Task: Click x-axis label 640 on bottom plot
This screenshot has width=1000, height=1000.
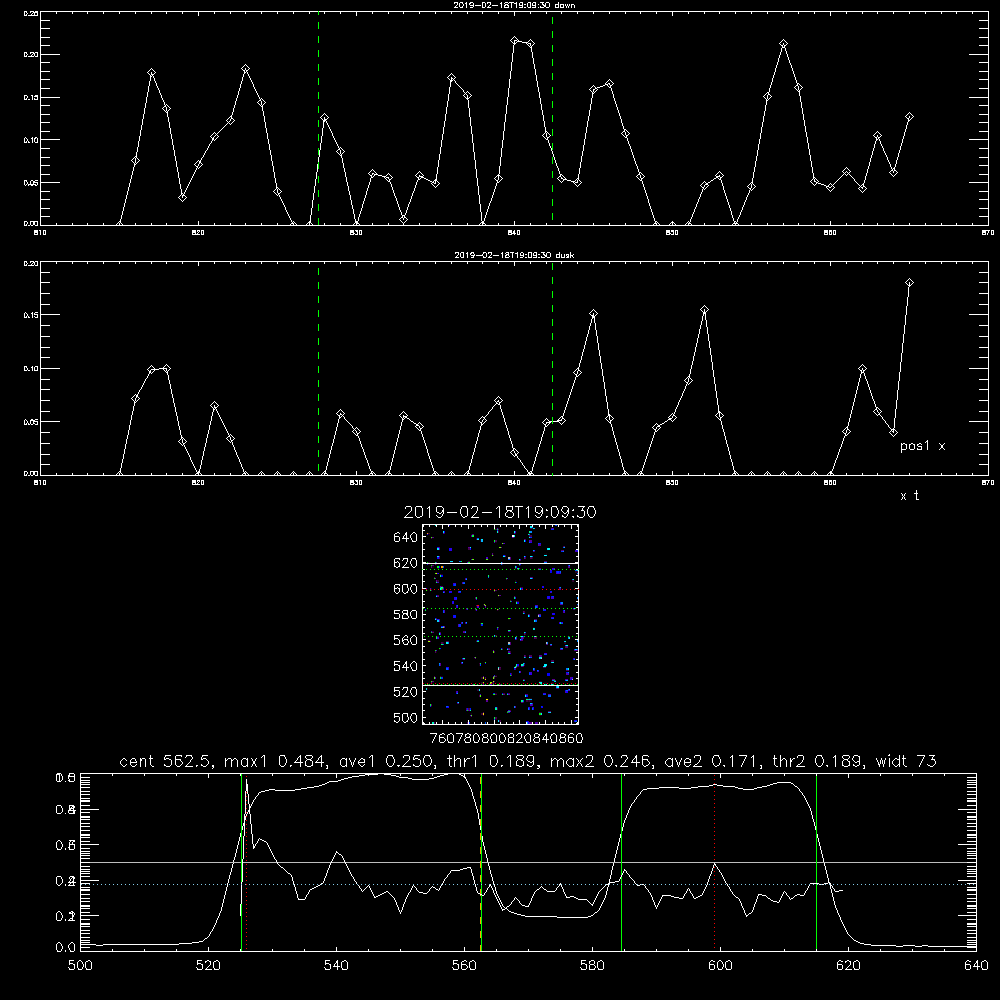Action: 976,966
